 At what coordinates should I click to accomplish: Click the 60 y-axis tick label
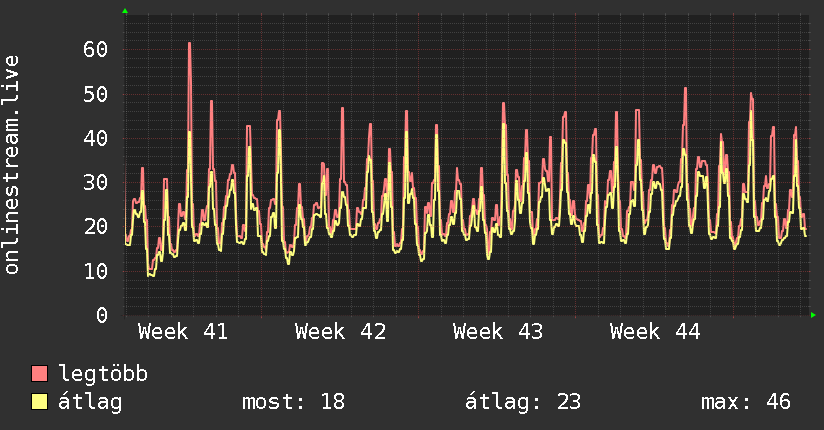click(x=96, y=50)
